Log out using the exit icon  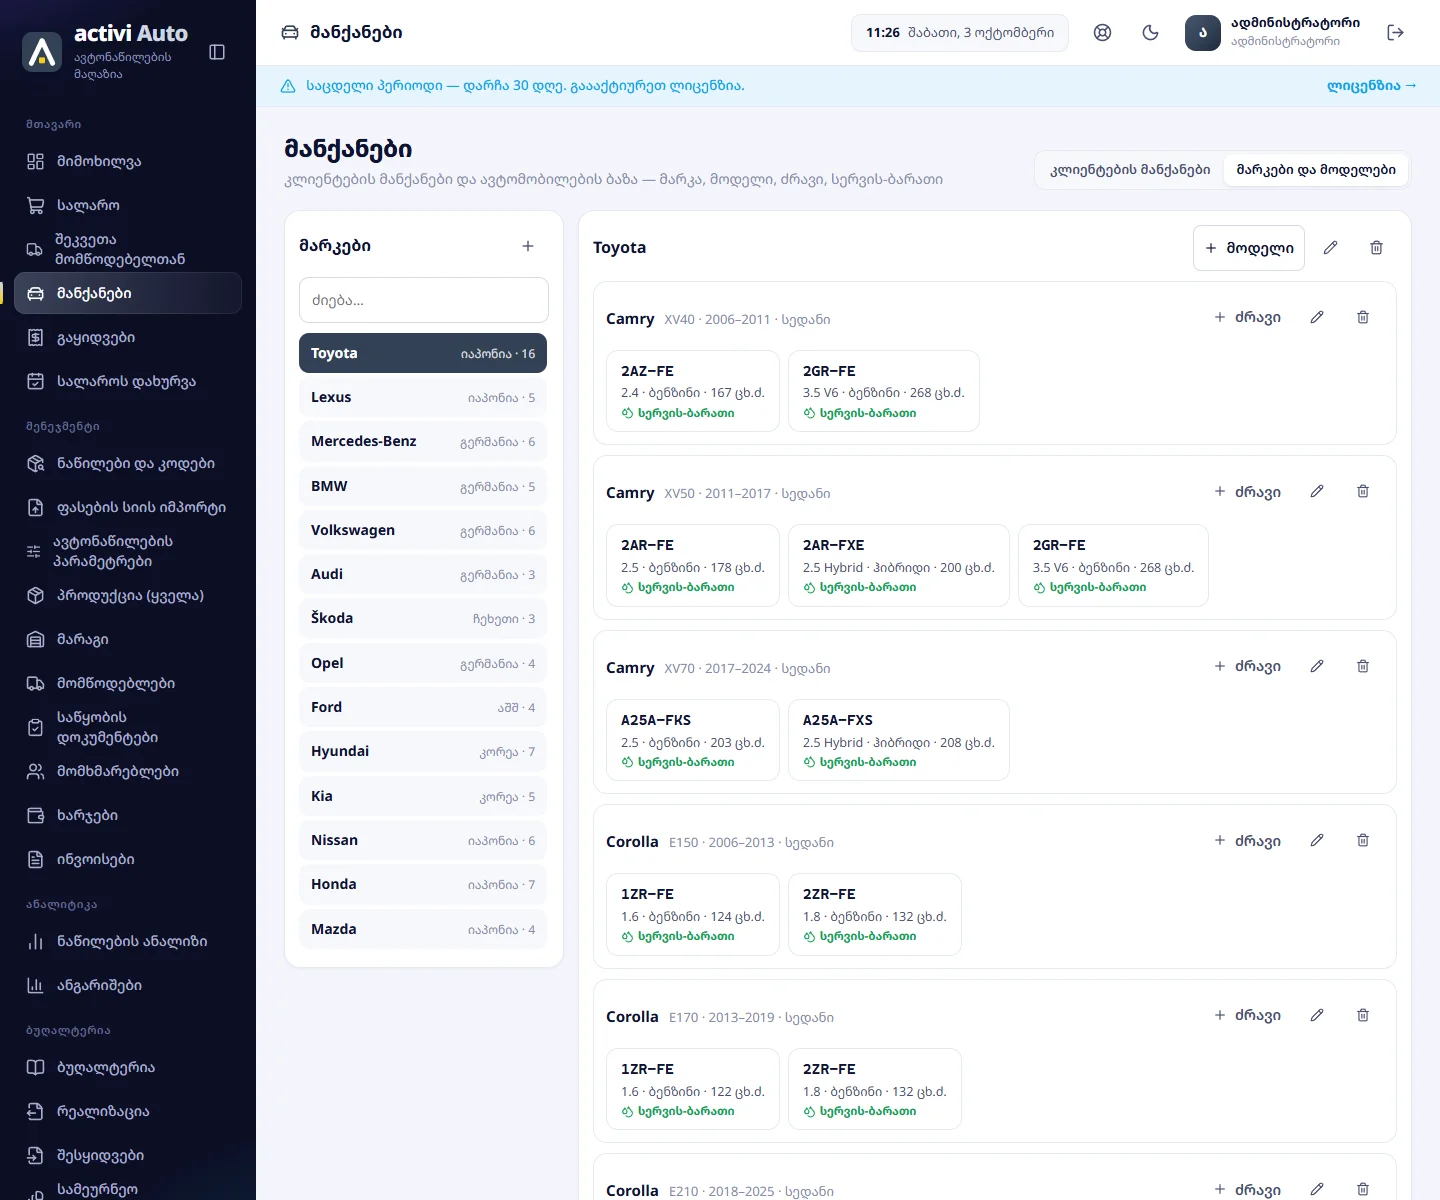(1396, 32)
